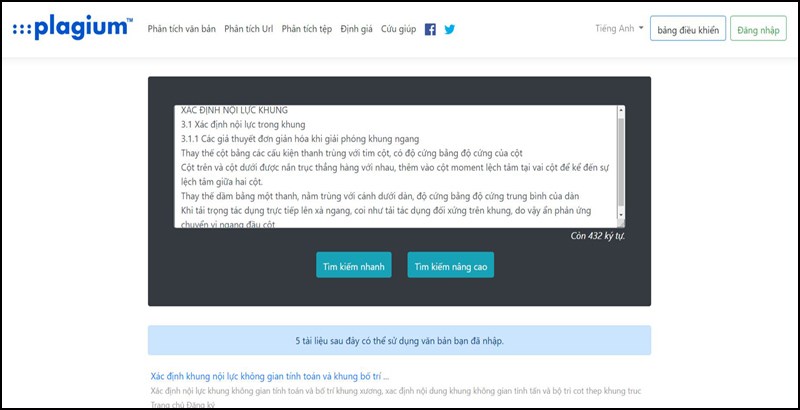Open the Facebook icon link

[x=430, y=30]
